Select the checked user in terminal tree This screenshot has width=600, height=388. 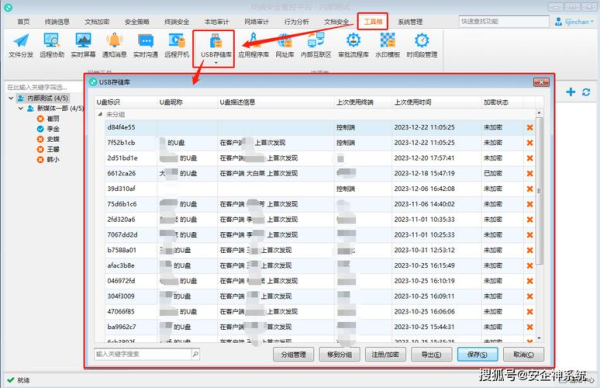pyautogui.click(x=49, y=129)
